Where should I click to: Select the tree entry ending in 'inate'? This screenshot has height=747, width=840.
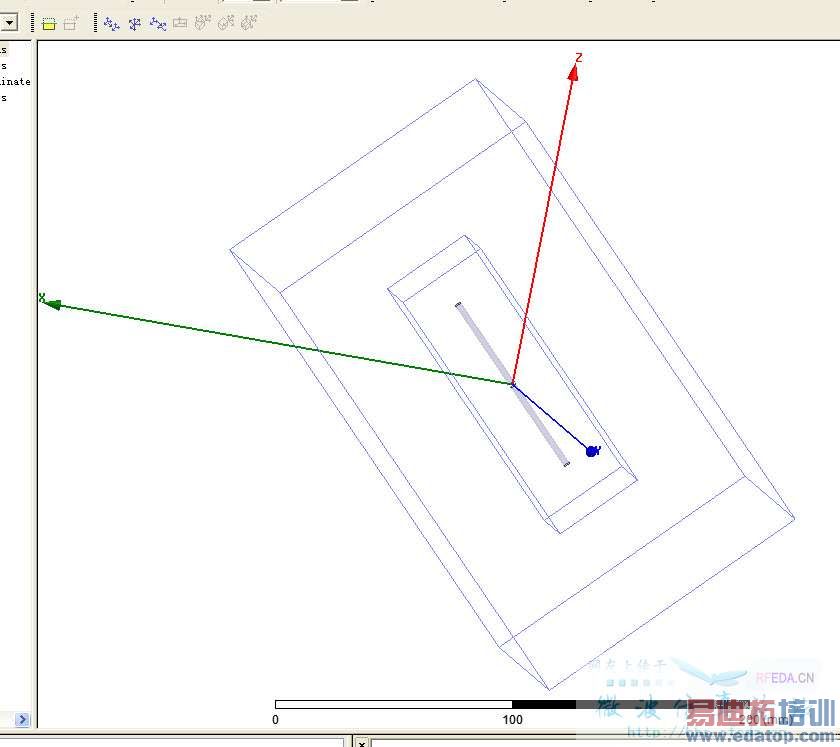click(x=15, y=81)
